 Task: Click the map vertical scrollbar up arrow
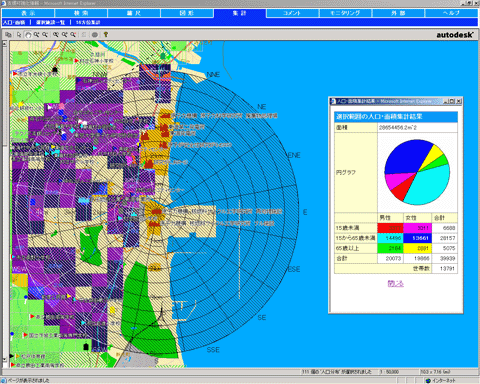(x=5, y=44)
